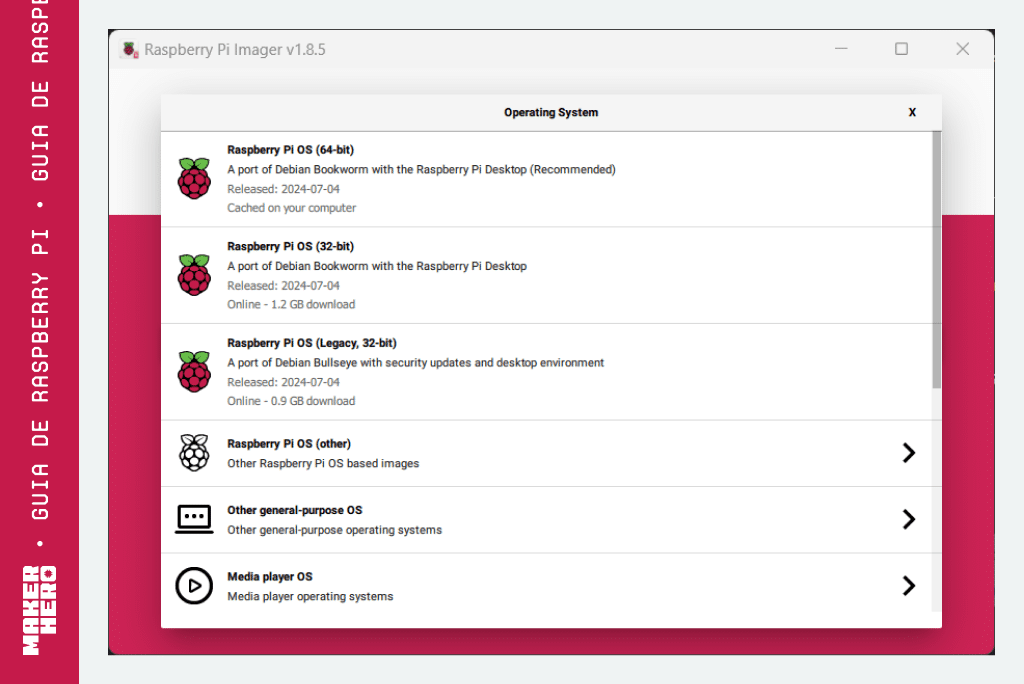Expand Raspberry Pi OS (other) with its chevron
Viewport: 1024px width, 684px height.
click(x=908, y=453)
